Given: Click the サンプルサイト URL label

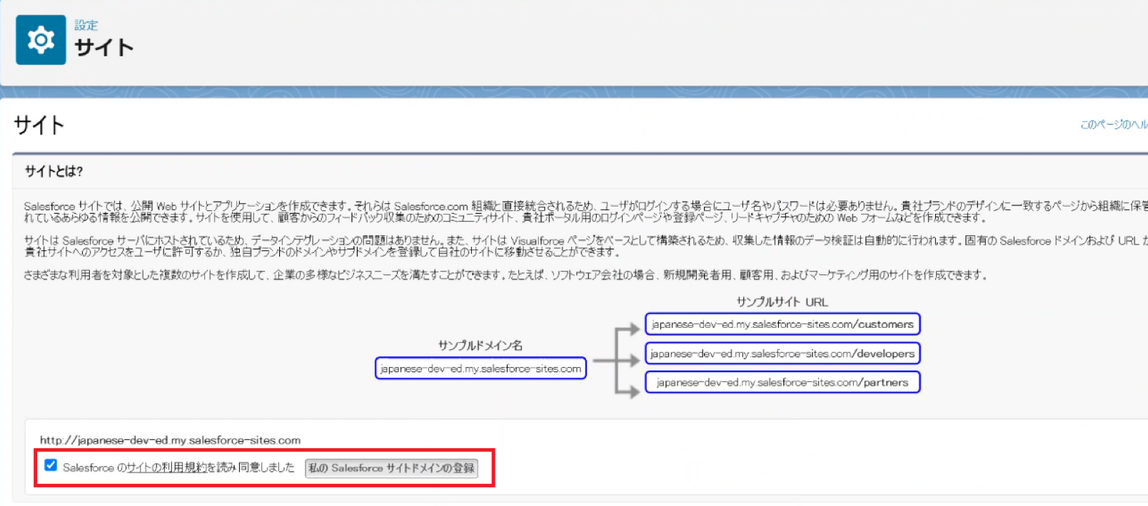Looking at the screenshot, I should pyautogui.click(x=783, y=302).
